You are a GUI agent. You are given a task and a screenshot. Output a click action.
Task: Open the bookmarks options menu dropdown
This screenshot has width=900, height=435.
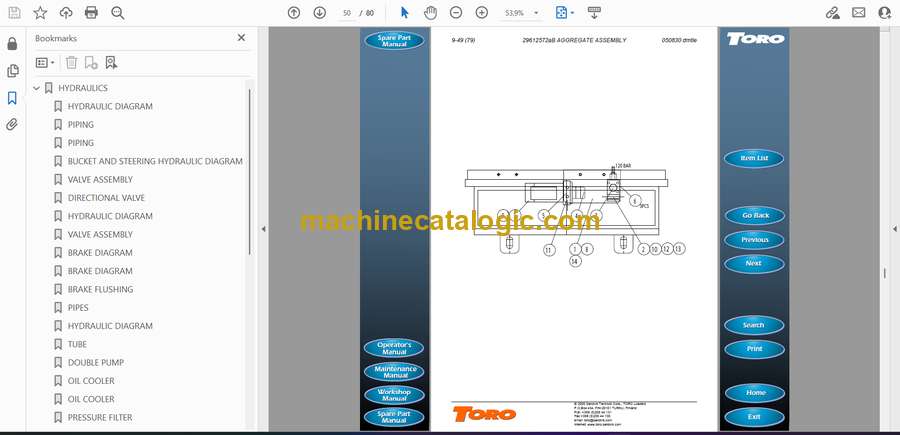point(45,63)
